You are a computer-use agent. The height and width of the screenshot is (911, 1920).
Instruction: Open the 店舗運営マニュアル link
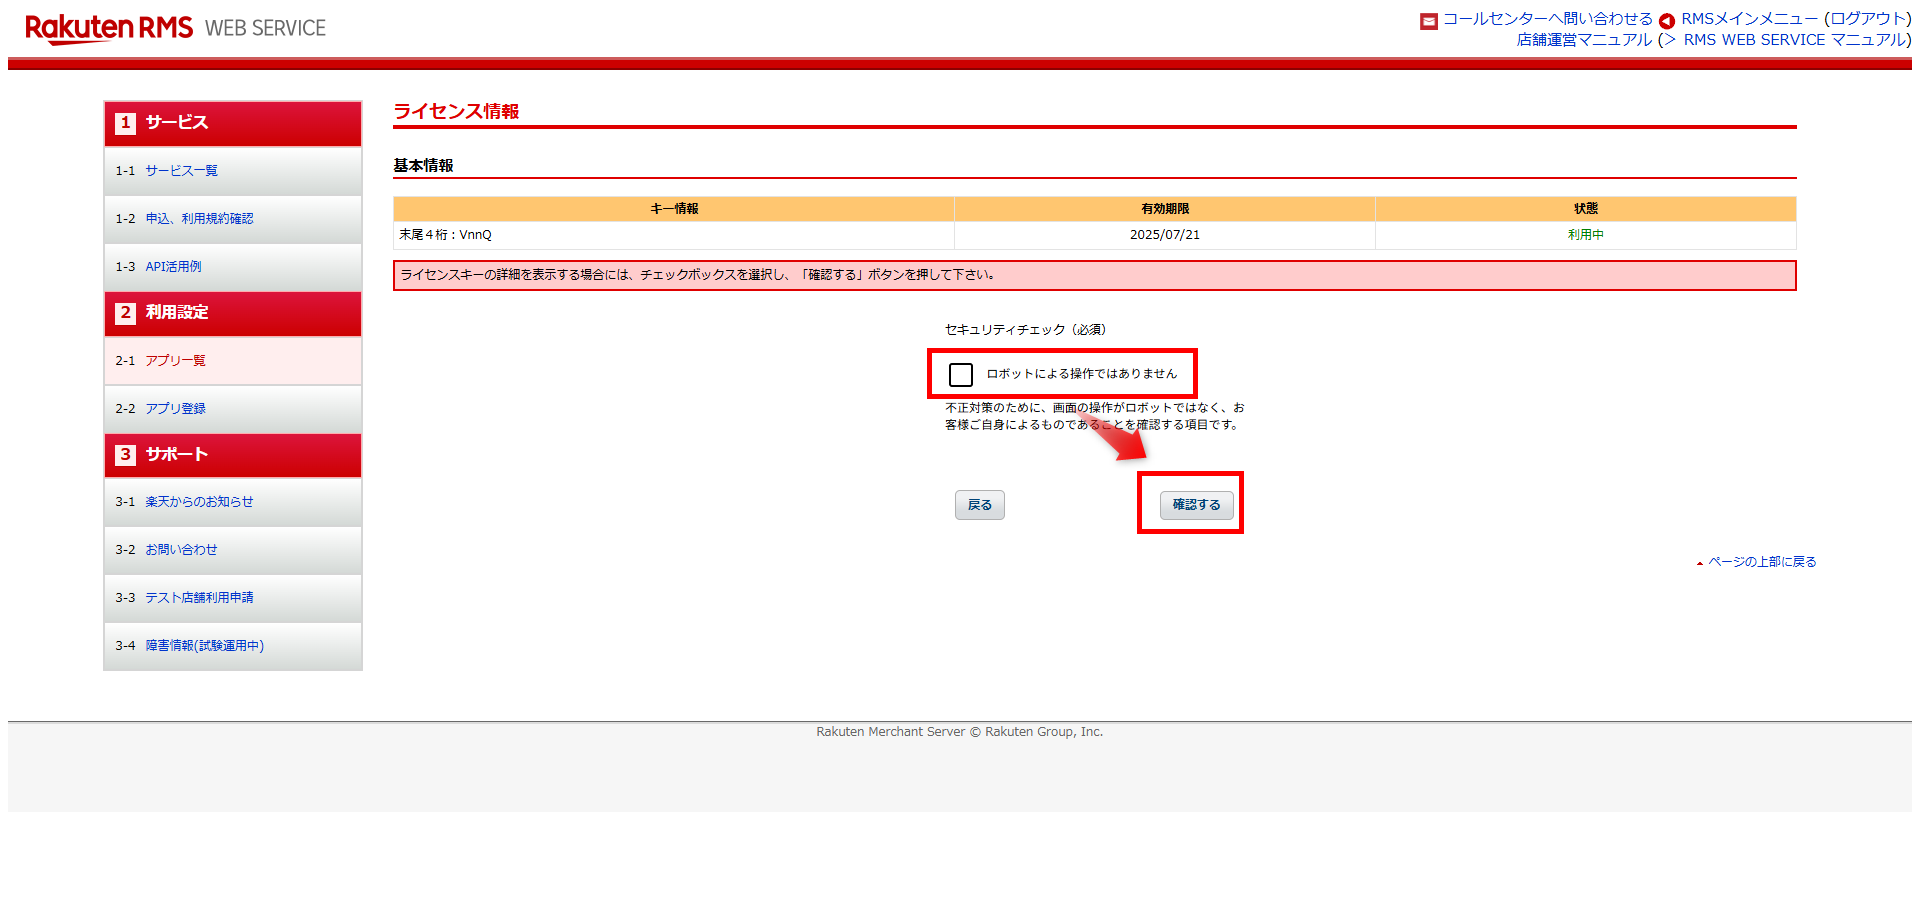[x=1584, y=40]
